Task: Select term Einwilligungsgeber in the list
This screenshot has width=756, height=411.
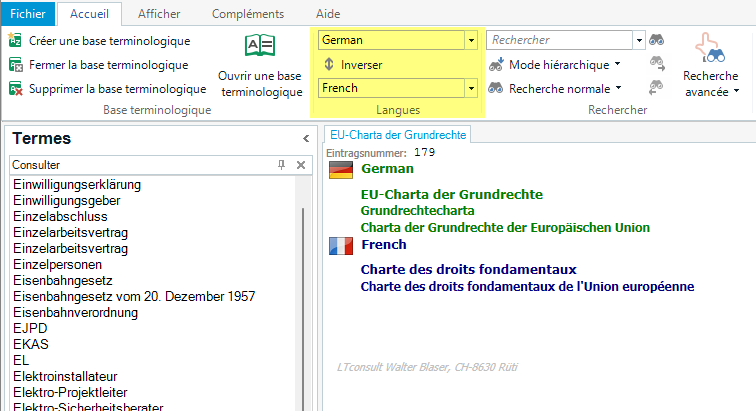Action: [x=67, y=200]
